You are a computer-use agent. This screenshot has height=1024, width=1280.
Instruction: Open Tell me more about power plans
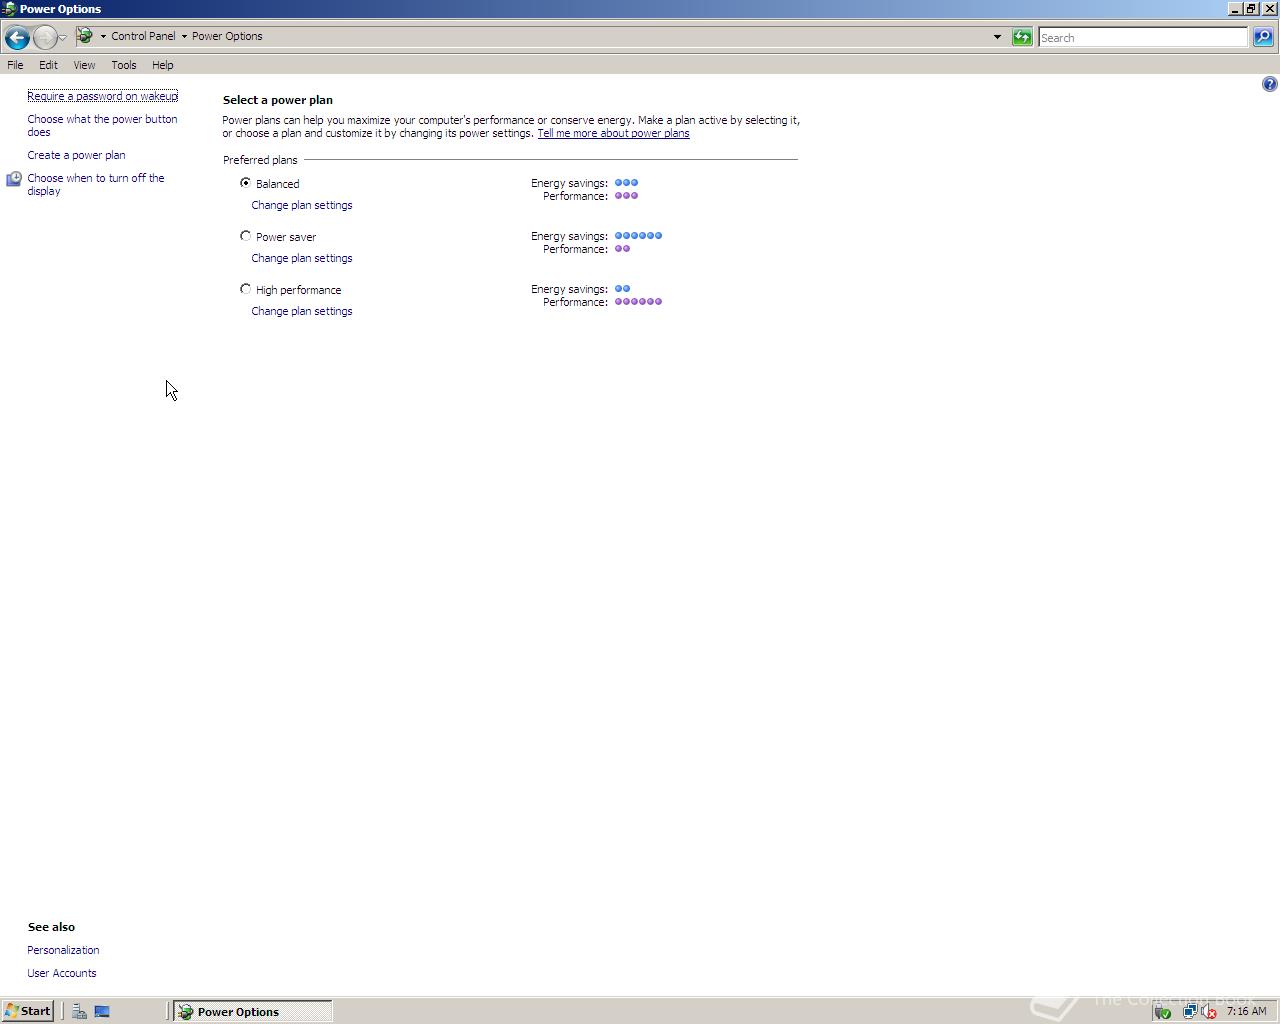pos(613,133)
